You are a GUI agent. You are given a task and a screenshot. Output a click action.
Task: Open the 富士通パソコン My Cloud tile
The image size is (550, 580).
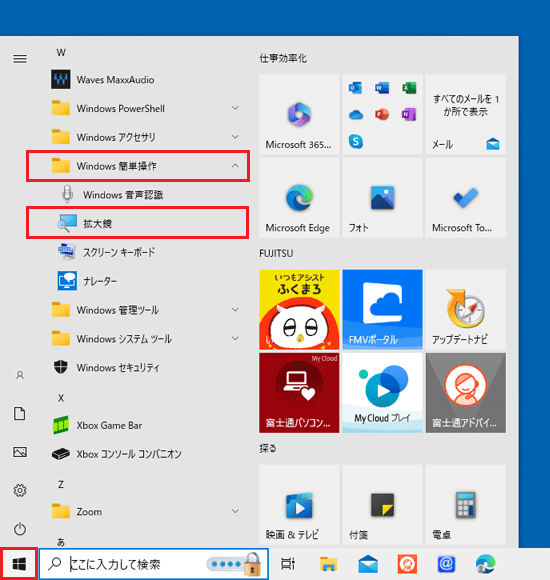[x=299, y=393]
